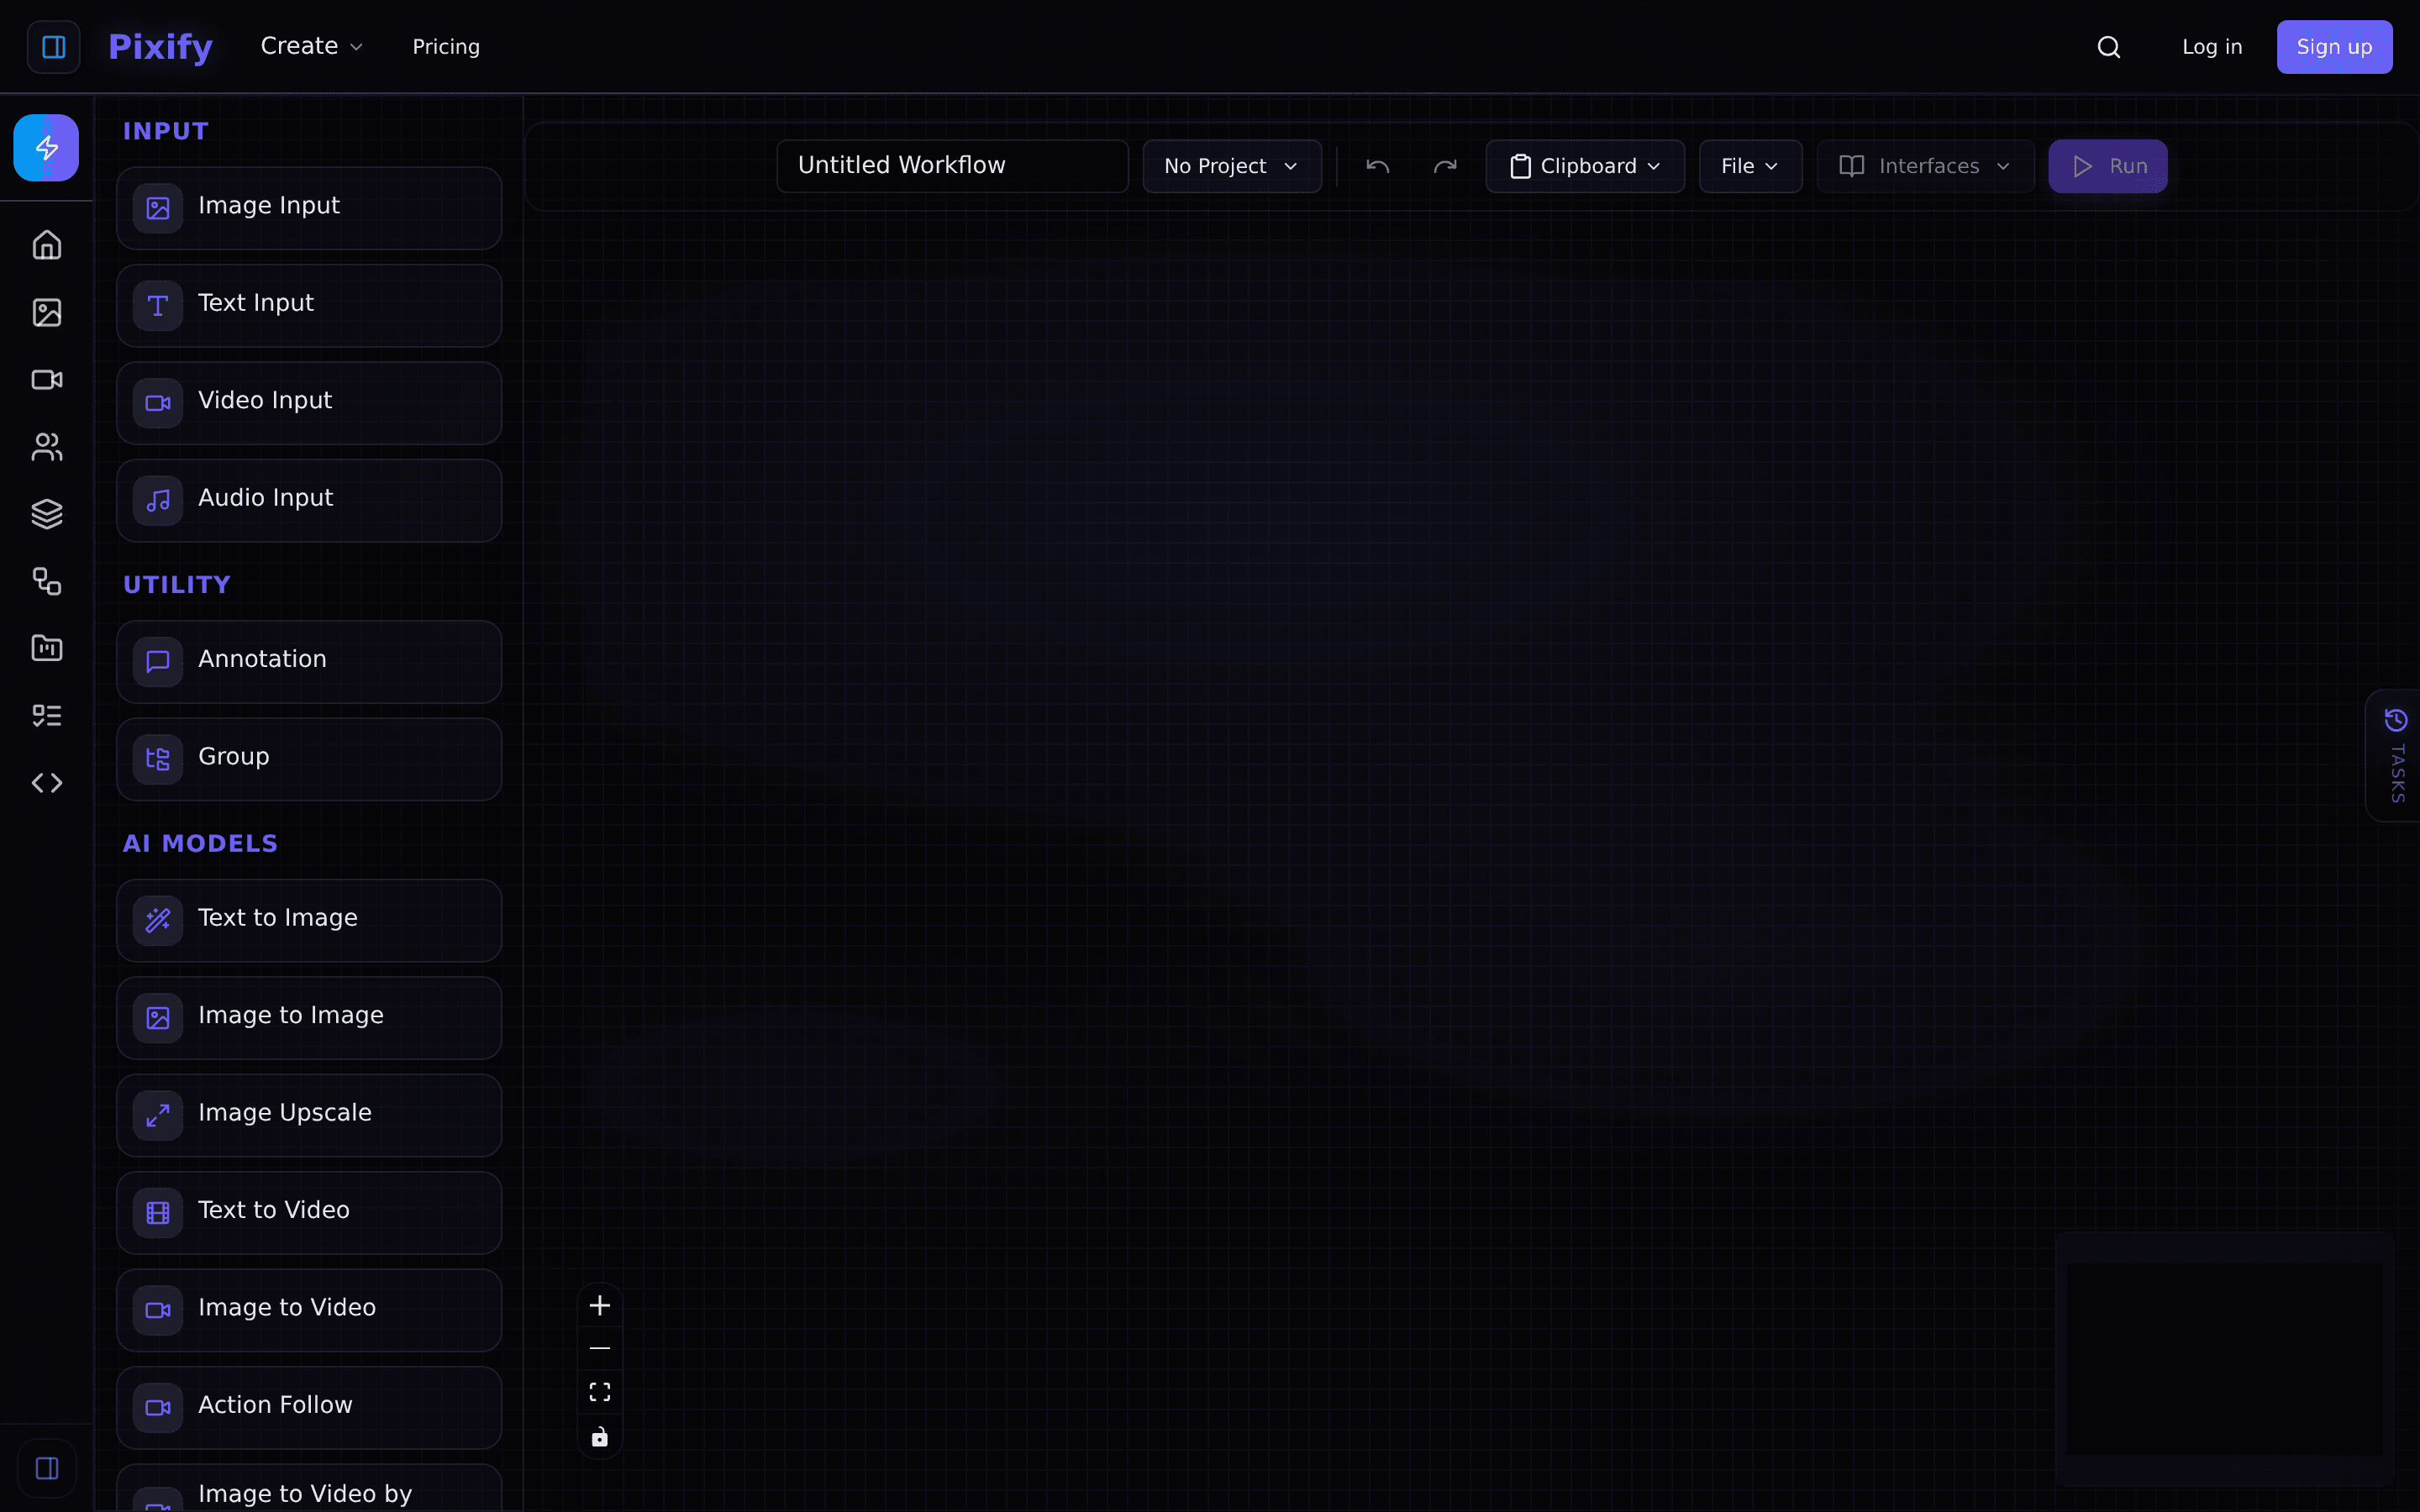Toggle sidebar panel button beside Pixify logo
Image resolution: width=2420 pixels, height=1512 pixels.
(x=54, y=47)
